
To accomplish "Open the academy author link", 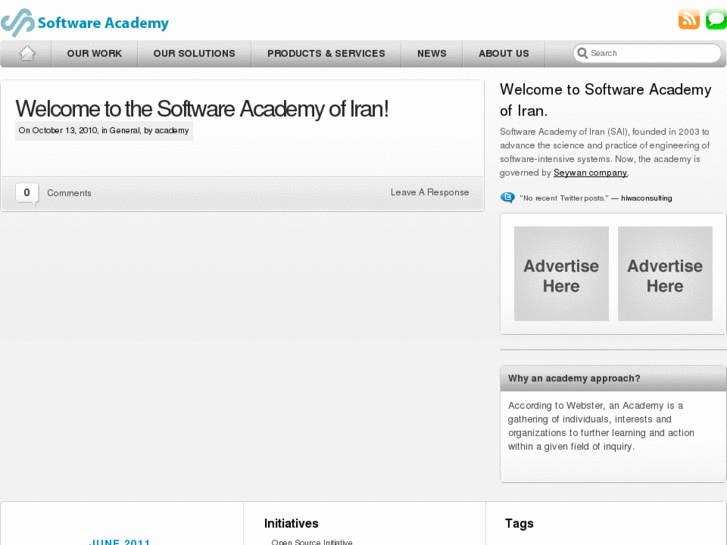I will tap(172, 130).
